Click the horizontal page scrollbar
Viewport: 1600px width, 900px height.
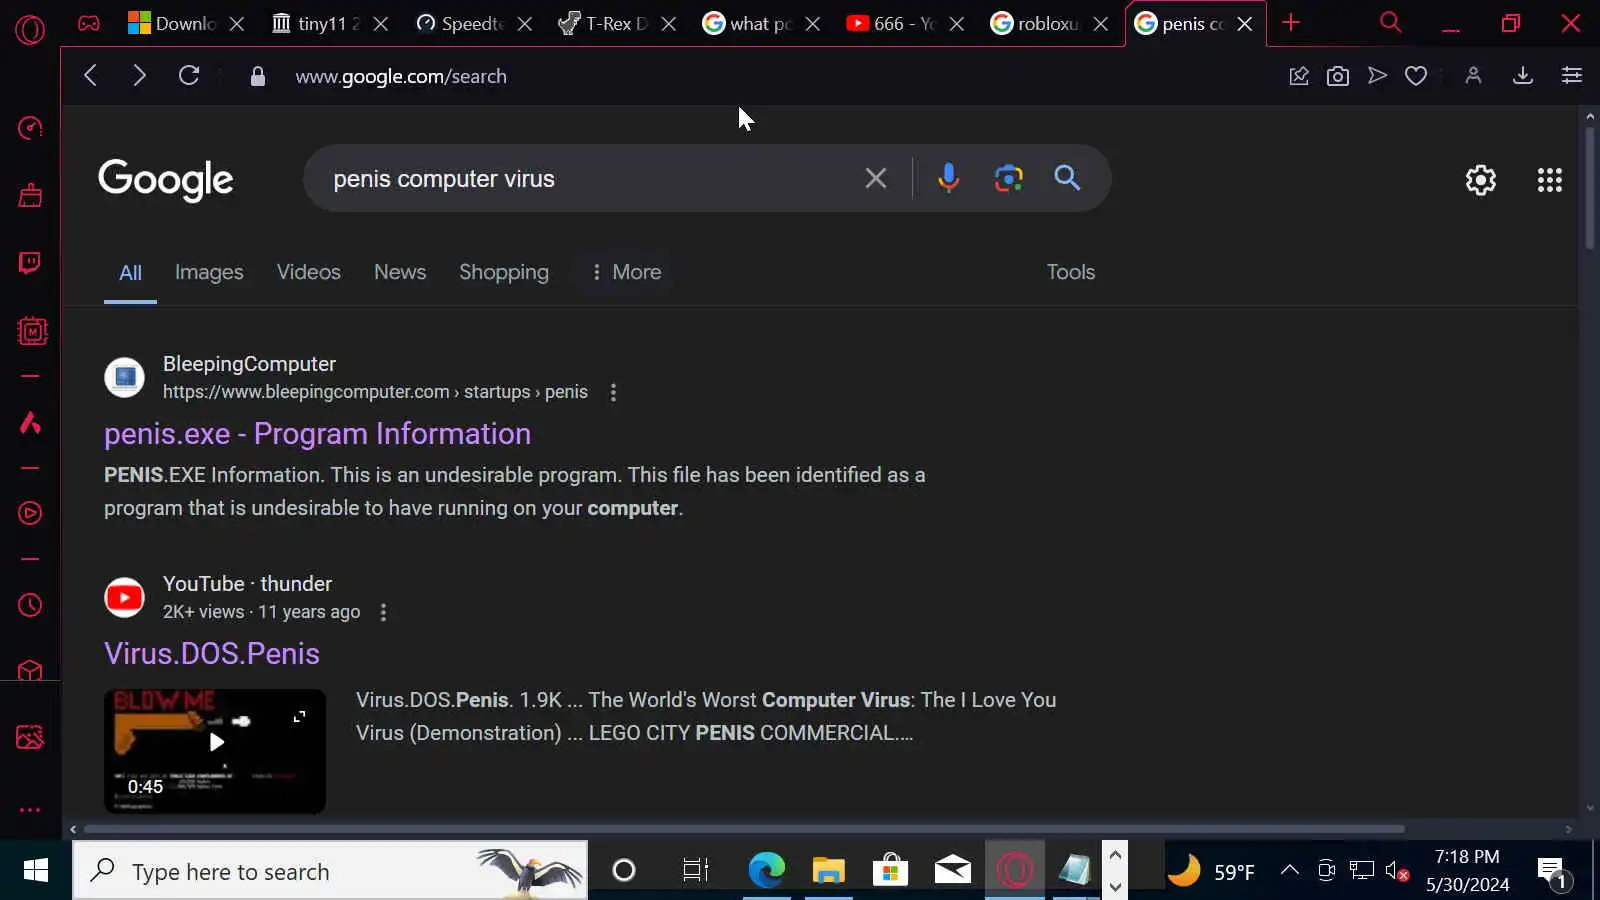point(744,829)
